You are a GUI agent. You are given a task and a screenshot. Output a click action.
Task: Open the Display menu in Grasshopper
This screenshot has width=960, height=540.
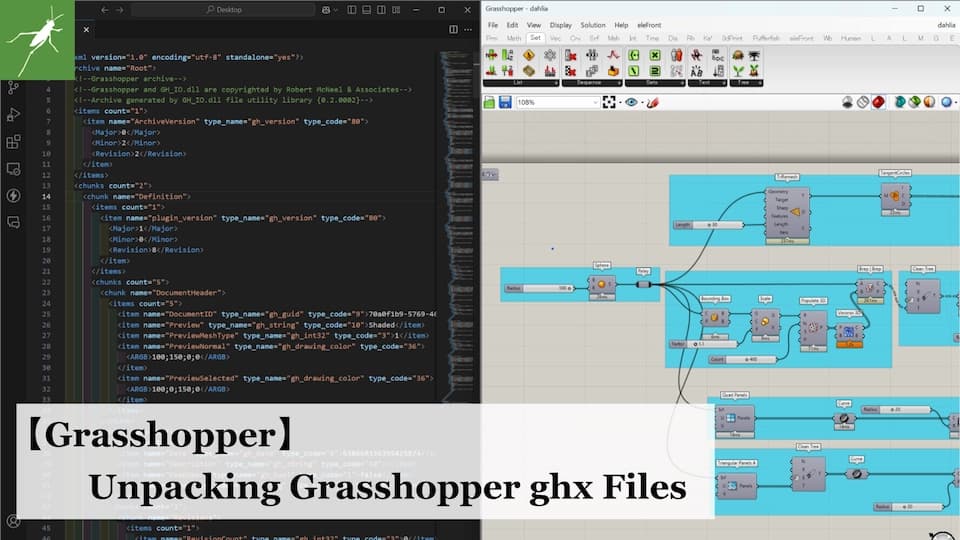561,25
